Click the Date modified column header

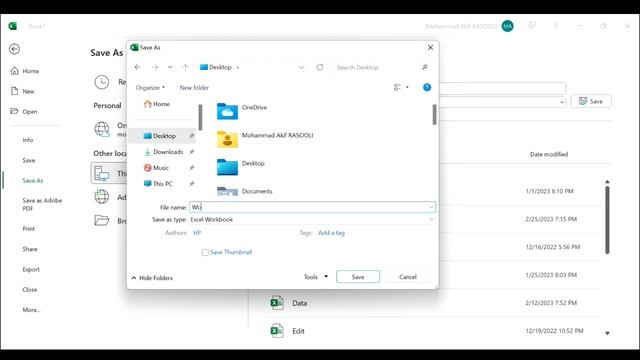[x=549, y=154]
